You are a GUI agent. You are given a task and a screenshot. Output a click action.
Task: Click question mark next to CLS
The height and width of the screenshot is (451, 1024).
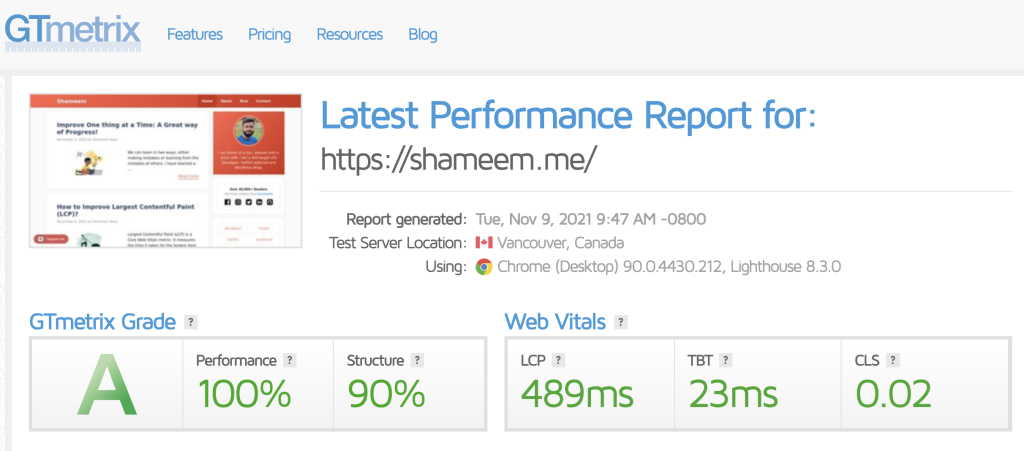coord(893,360)
